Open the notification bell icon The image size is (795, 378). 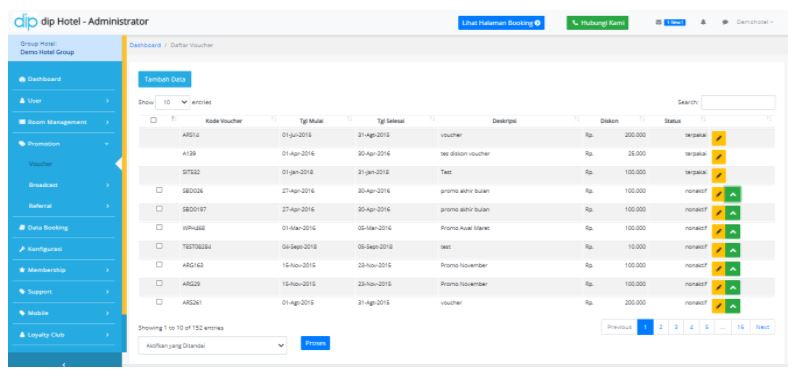pos(704,22)
